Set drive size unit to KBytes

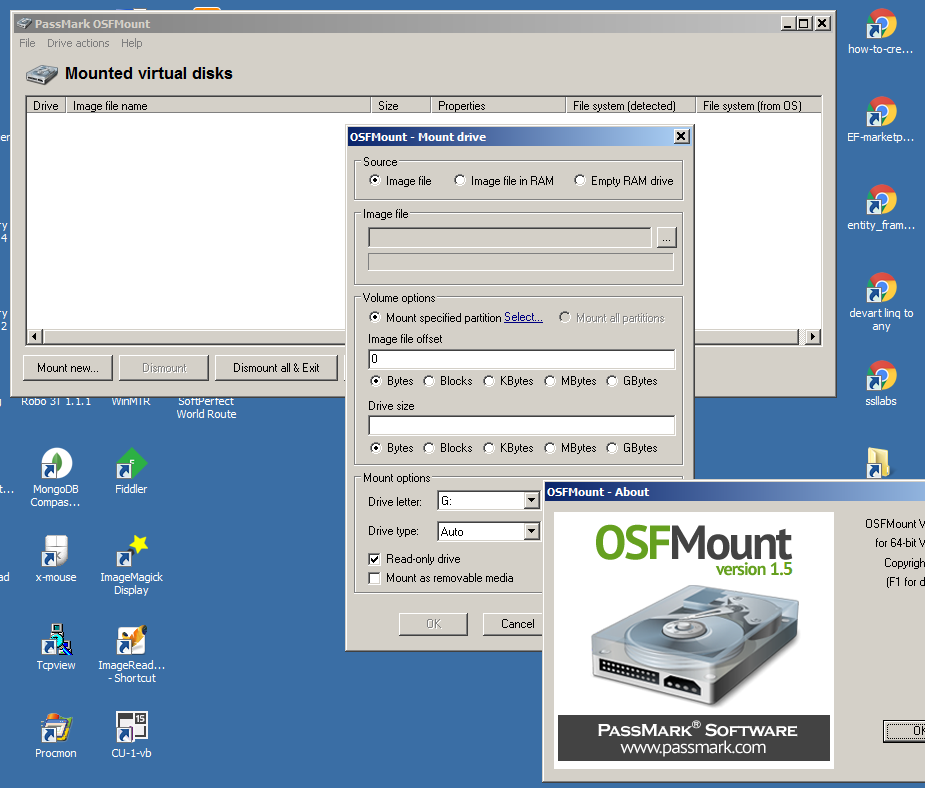tap(488, 448)
